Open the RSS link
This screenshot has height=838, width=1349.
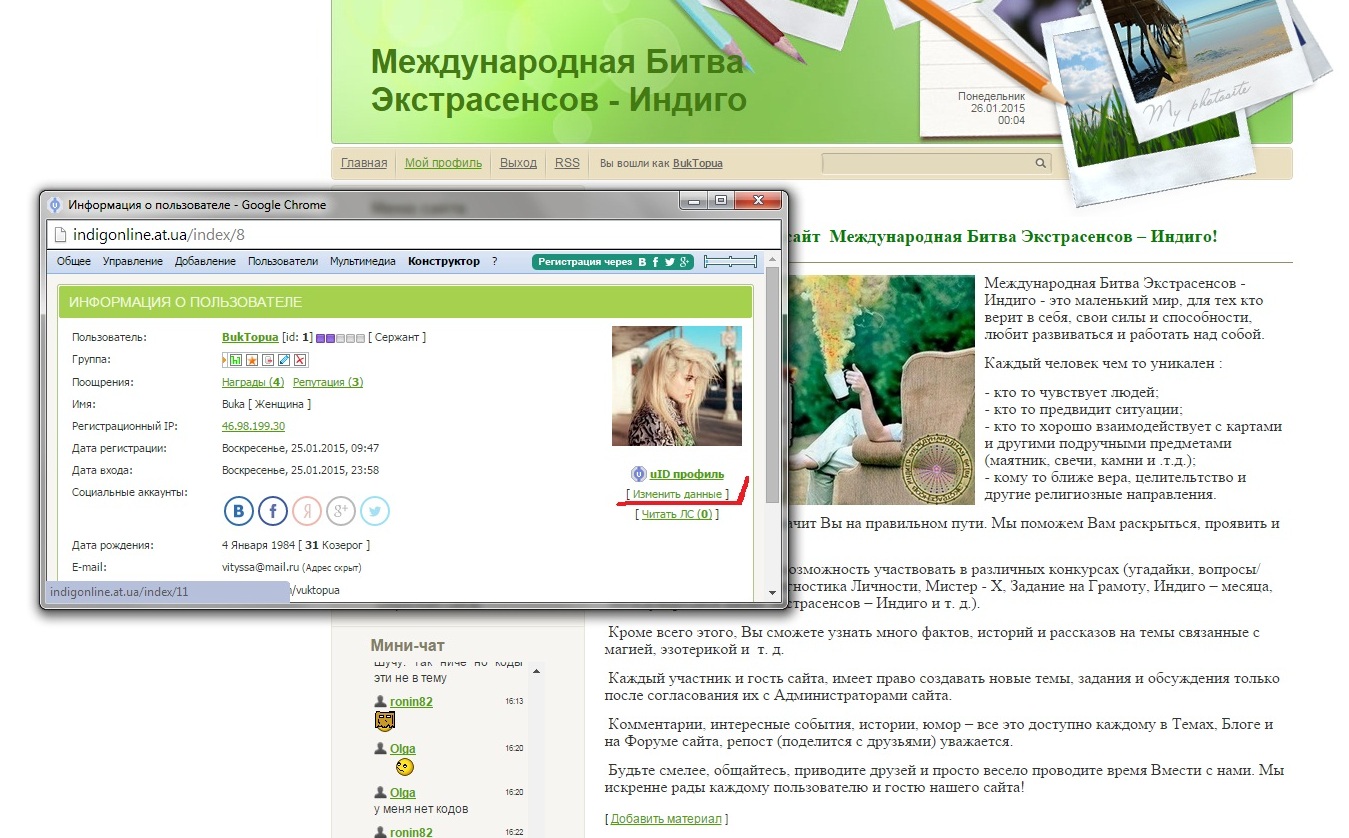tap(567, 163)
